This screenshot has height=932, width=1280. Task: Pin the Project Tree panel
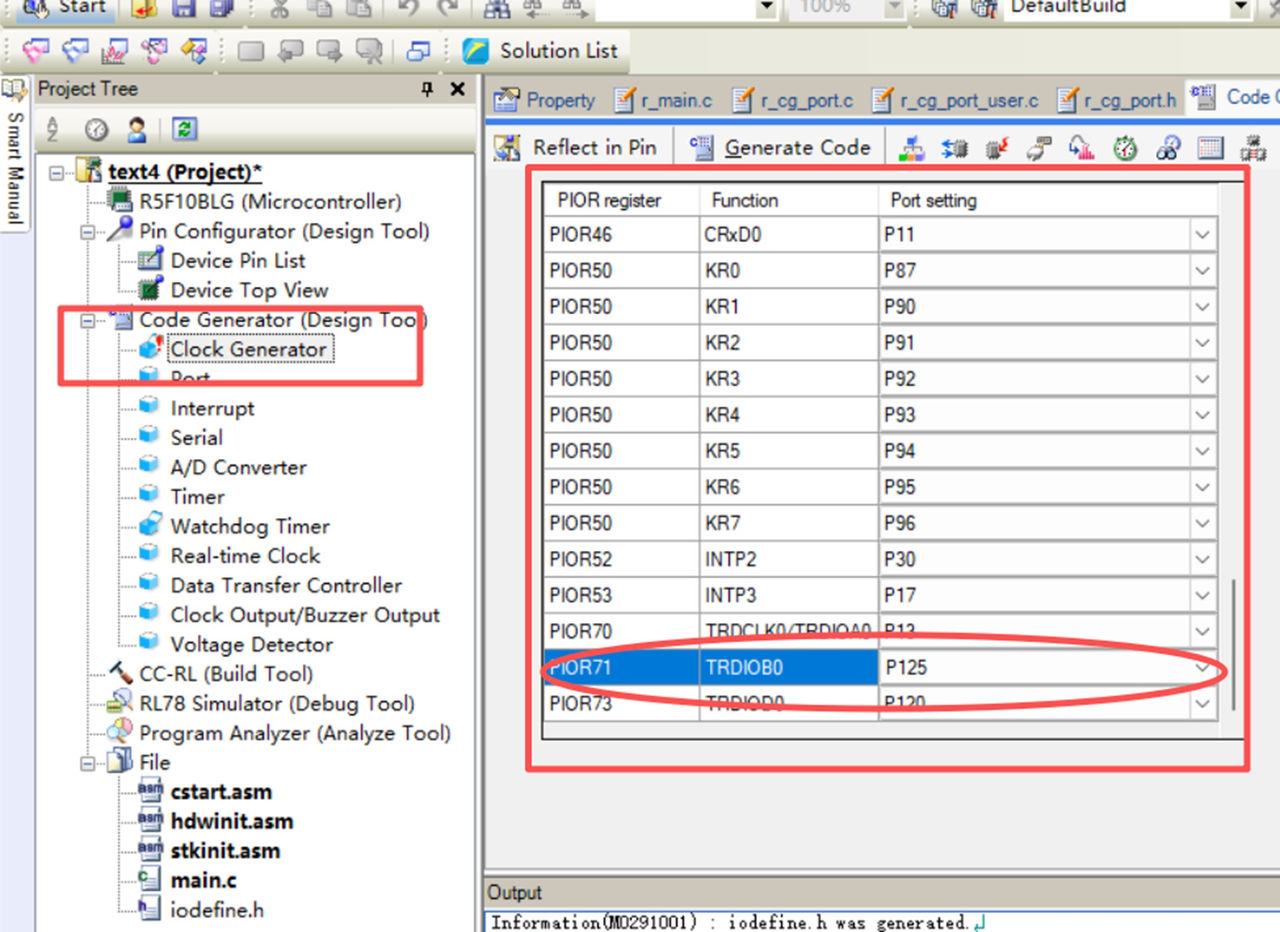point(427,89)
